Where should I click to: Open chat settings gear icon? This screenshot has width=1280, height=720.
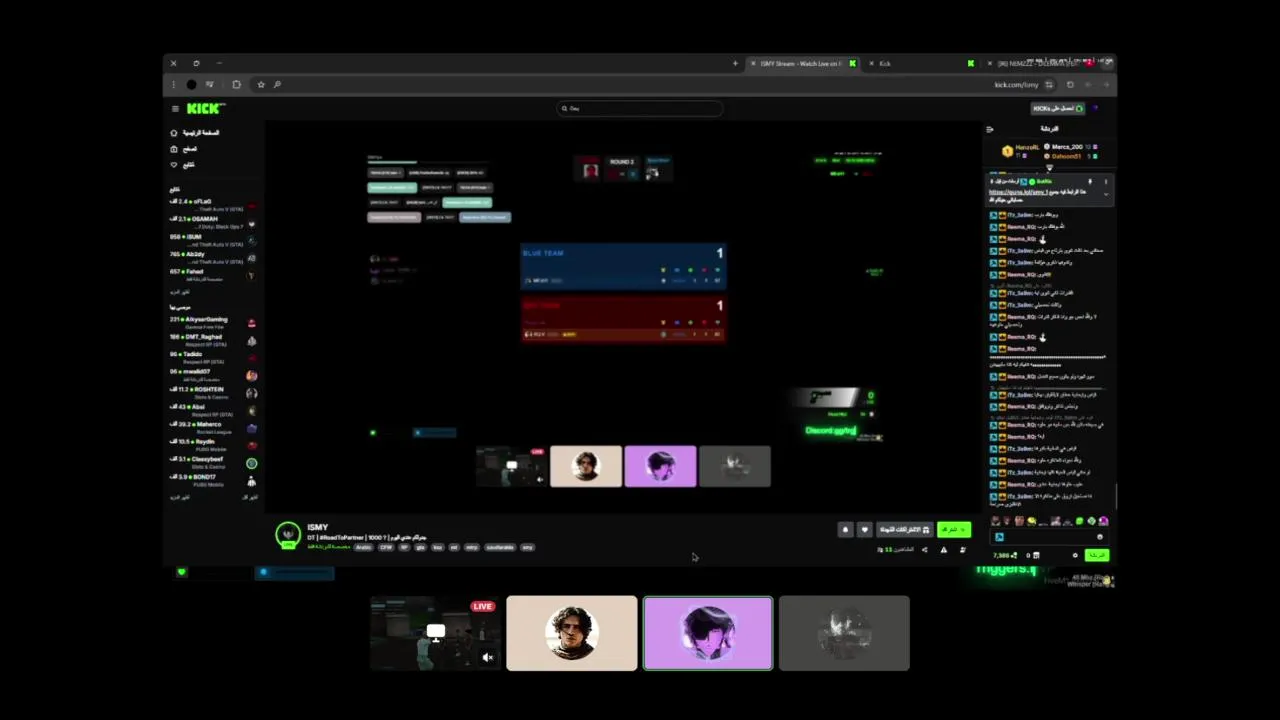(1076, 555)
